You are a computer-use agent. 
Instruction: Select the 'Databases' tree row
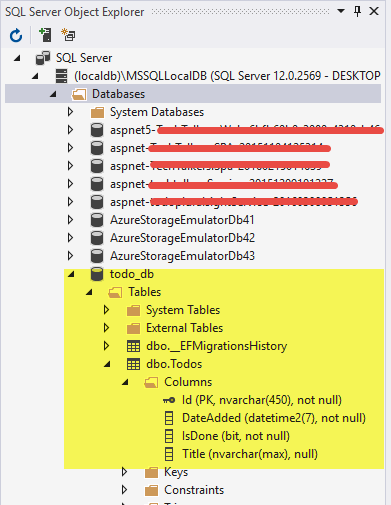(x=193, y=94)
